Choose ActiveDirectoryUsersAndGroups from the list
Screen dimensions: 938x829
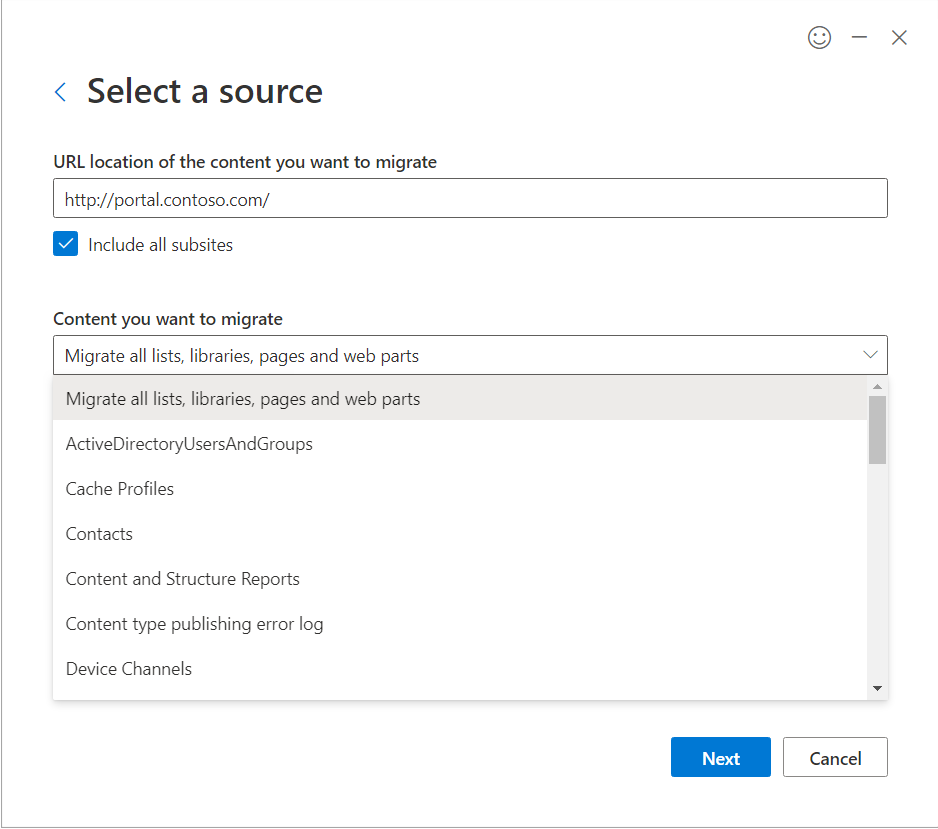(189, 444)
